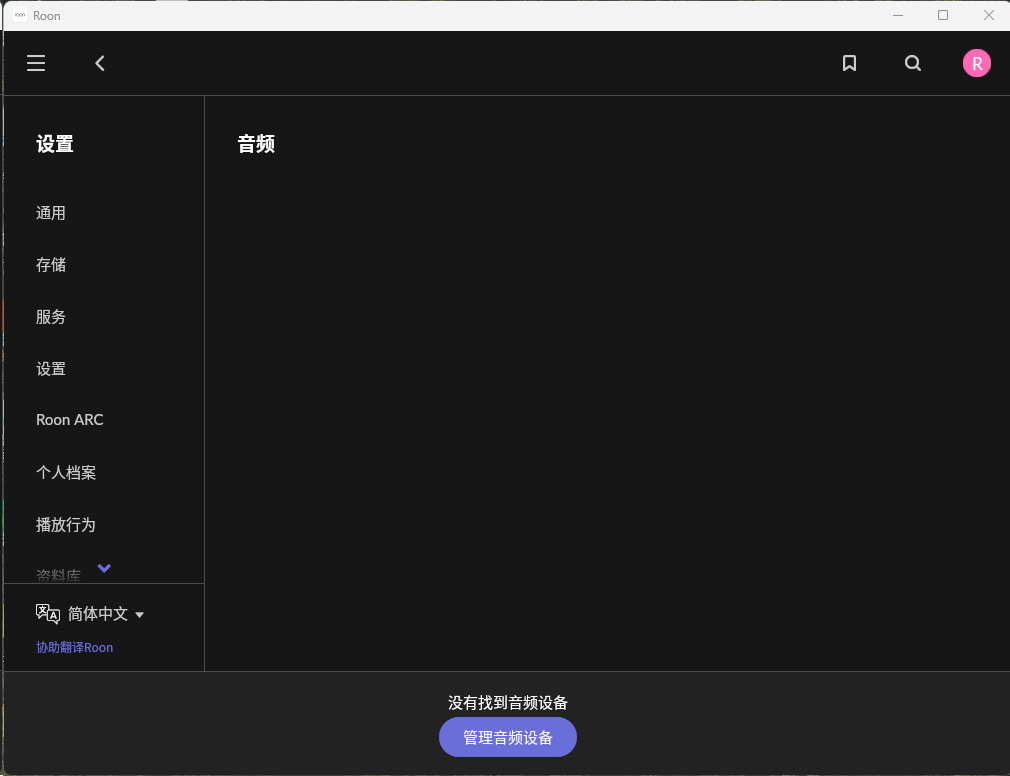
Task: Switch to the 存储 settings section
Action: (x=51, y=264)
